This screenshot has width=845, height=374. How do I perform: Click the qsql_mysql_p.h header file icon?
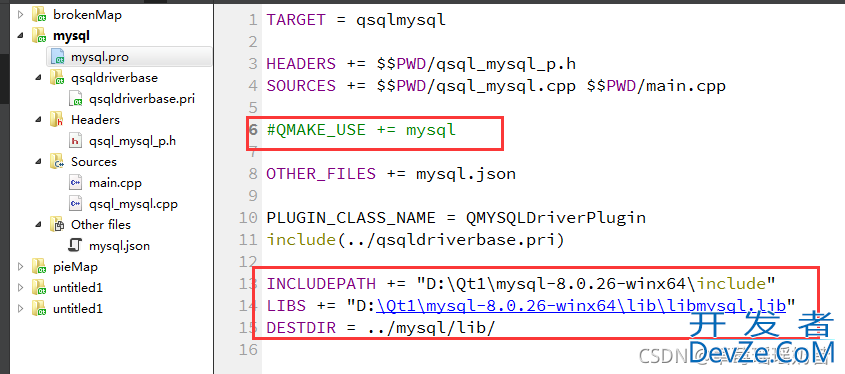[x=76, y=141]
